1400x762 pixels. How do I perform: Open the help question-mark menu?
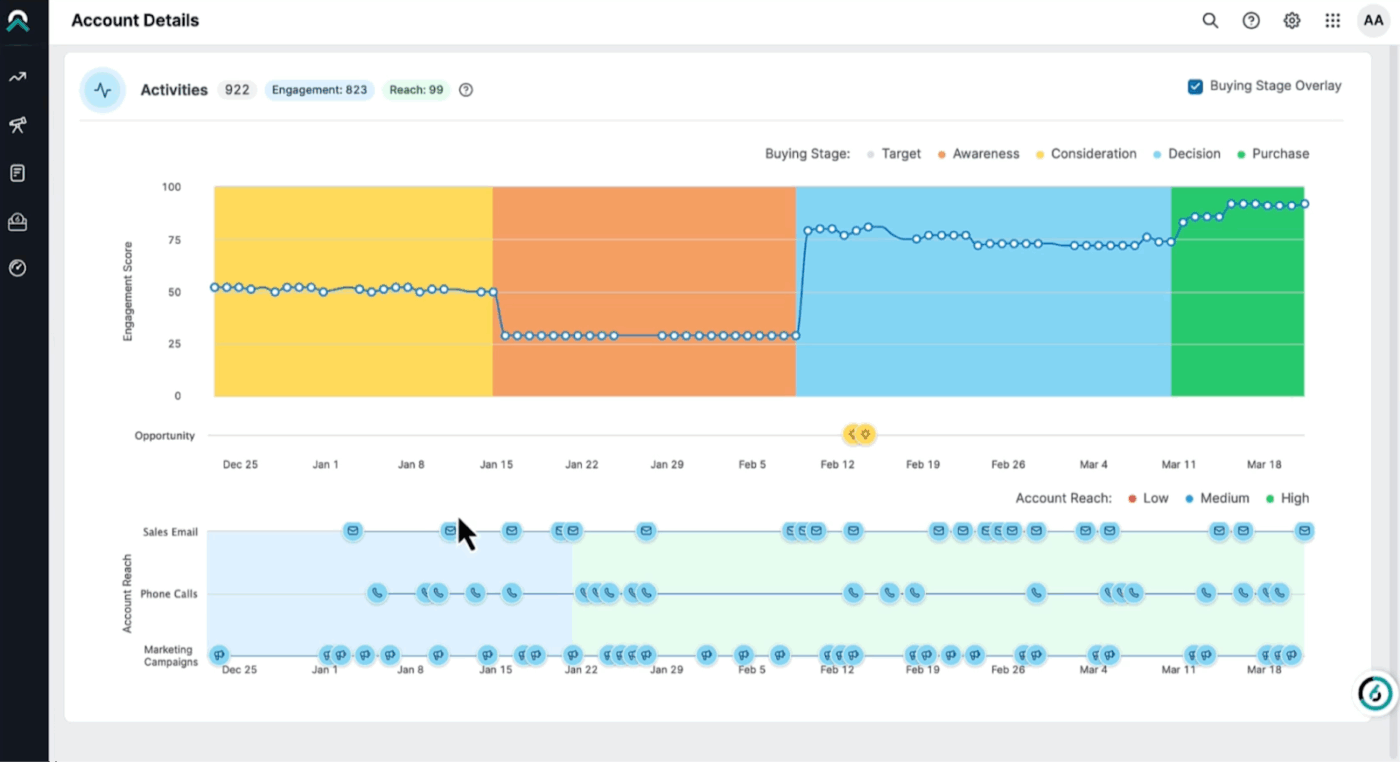1251,20
